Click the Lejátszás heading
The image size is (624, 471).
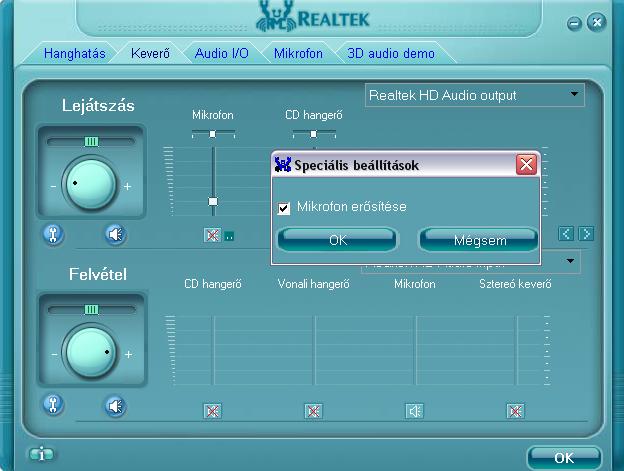[98, 106]
